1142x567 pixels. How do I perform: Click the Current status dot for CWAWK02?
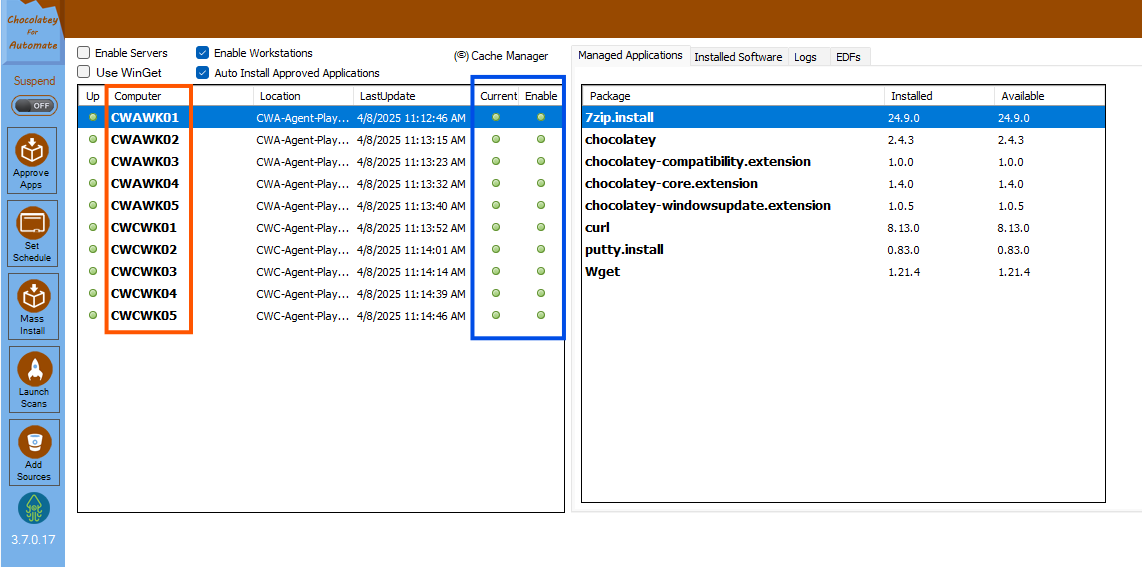[x=496, y=139]
